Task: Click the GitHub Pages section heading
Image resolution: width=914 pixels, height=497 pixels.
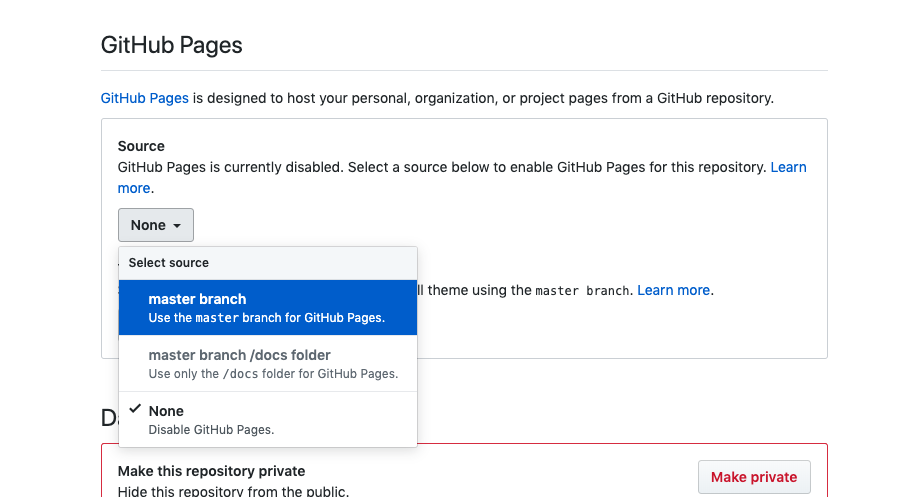Action: 171,45
